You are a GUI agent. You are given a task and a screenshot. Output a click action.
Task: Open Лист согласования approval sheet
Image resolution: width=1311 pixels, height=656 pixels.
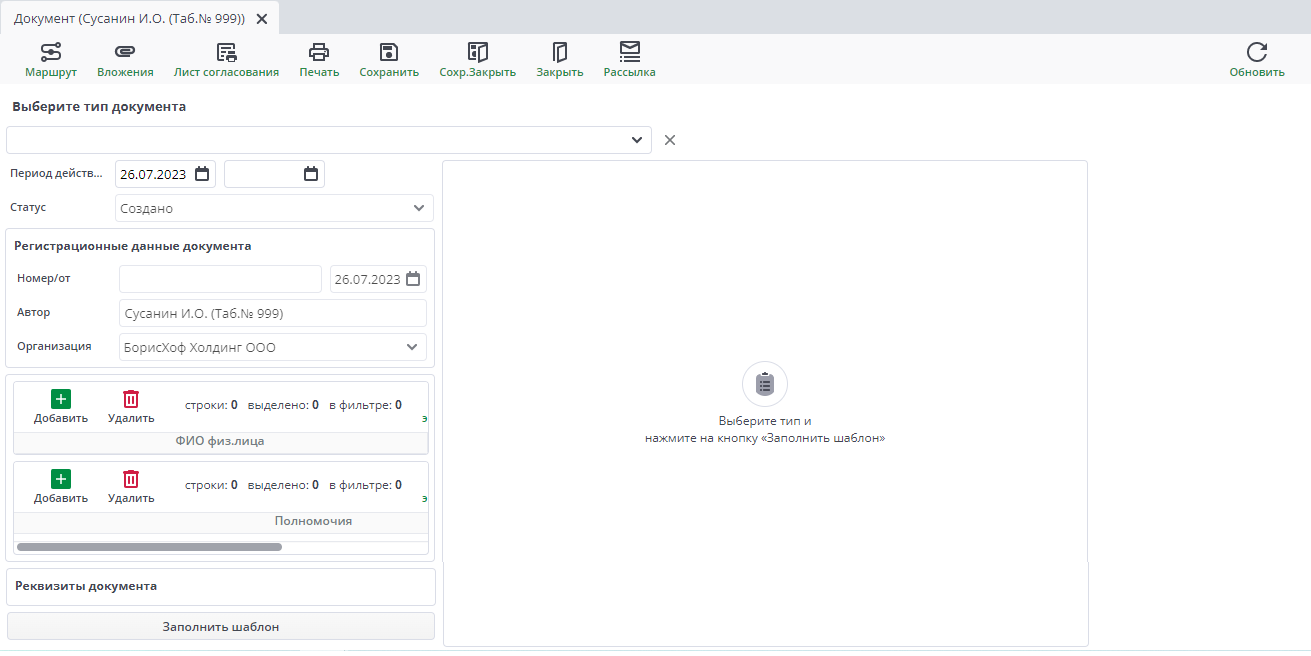point(226,60)
